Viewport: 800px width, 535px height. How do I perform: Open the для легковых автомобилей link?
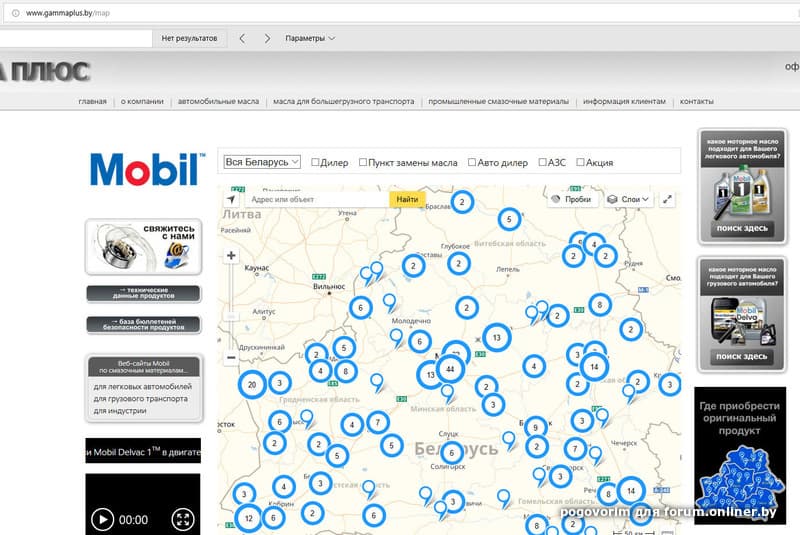(142, 387)
